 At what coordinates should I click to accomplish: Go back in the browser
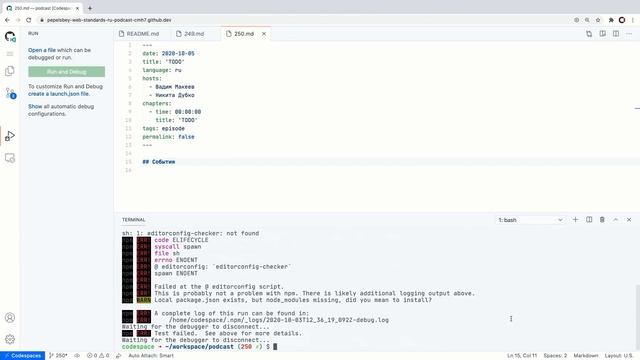[x=7, y=20]
